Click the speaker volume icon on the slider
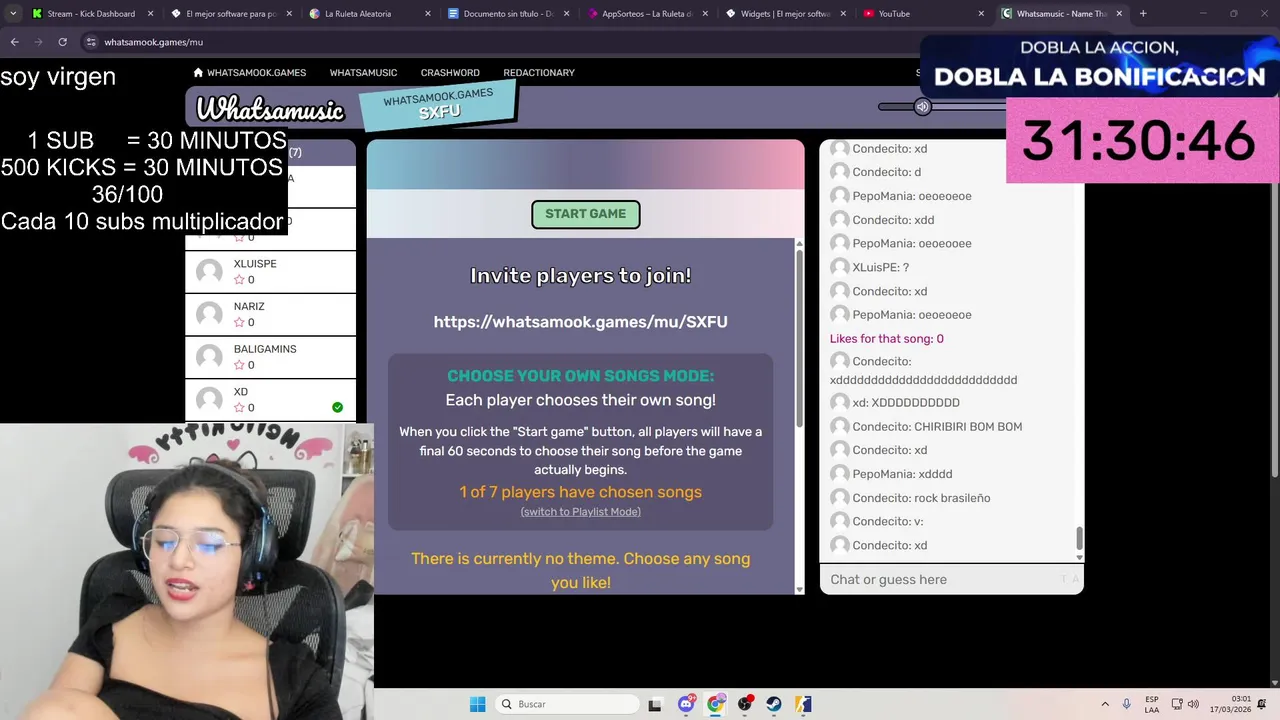 point(923,107)
